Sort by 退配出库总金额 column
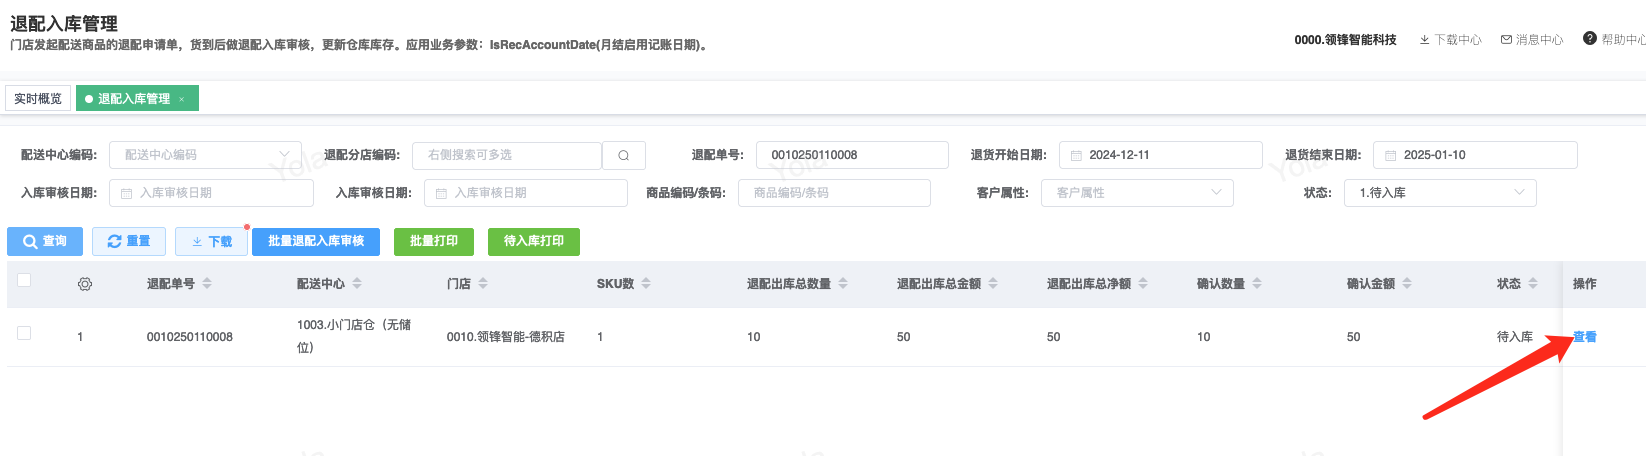The height and width of the screenshot is (456, 1646). point(993,284)
